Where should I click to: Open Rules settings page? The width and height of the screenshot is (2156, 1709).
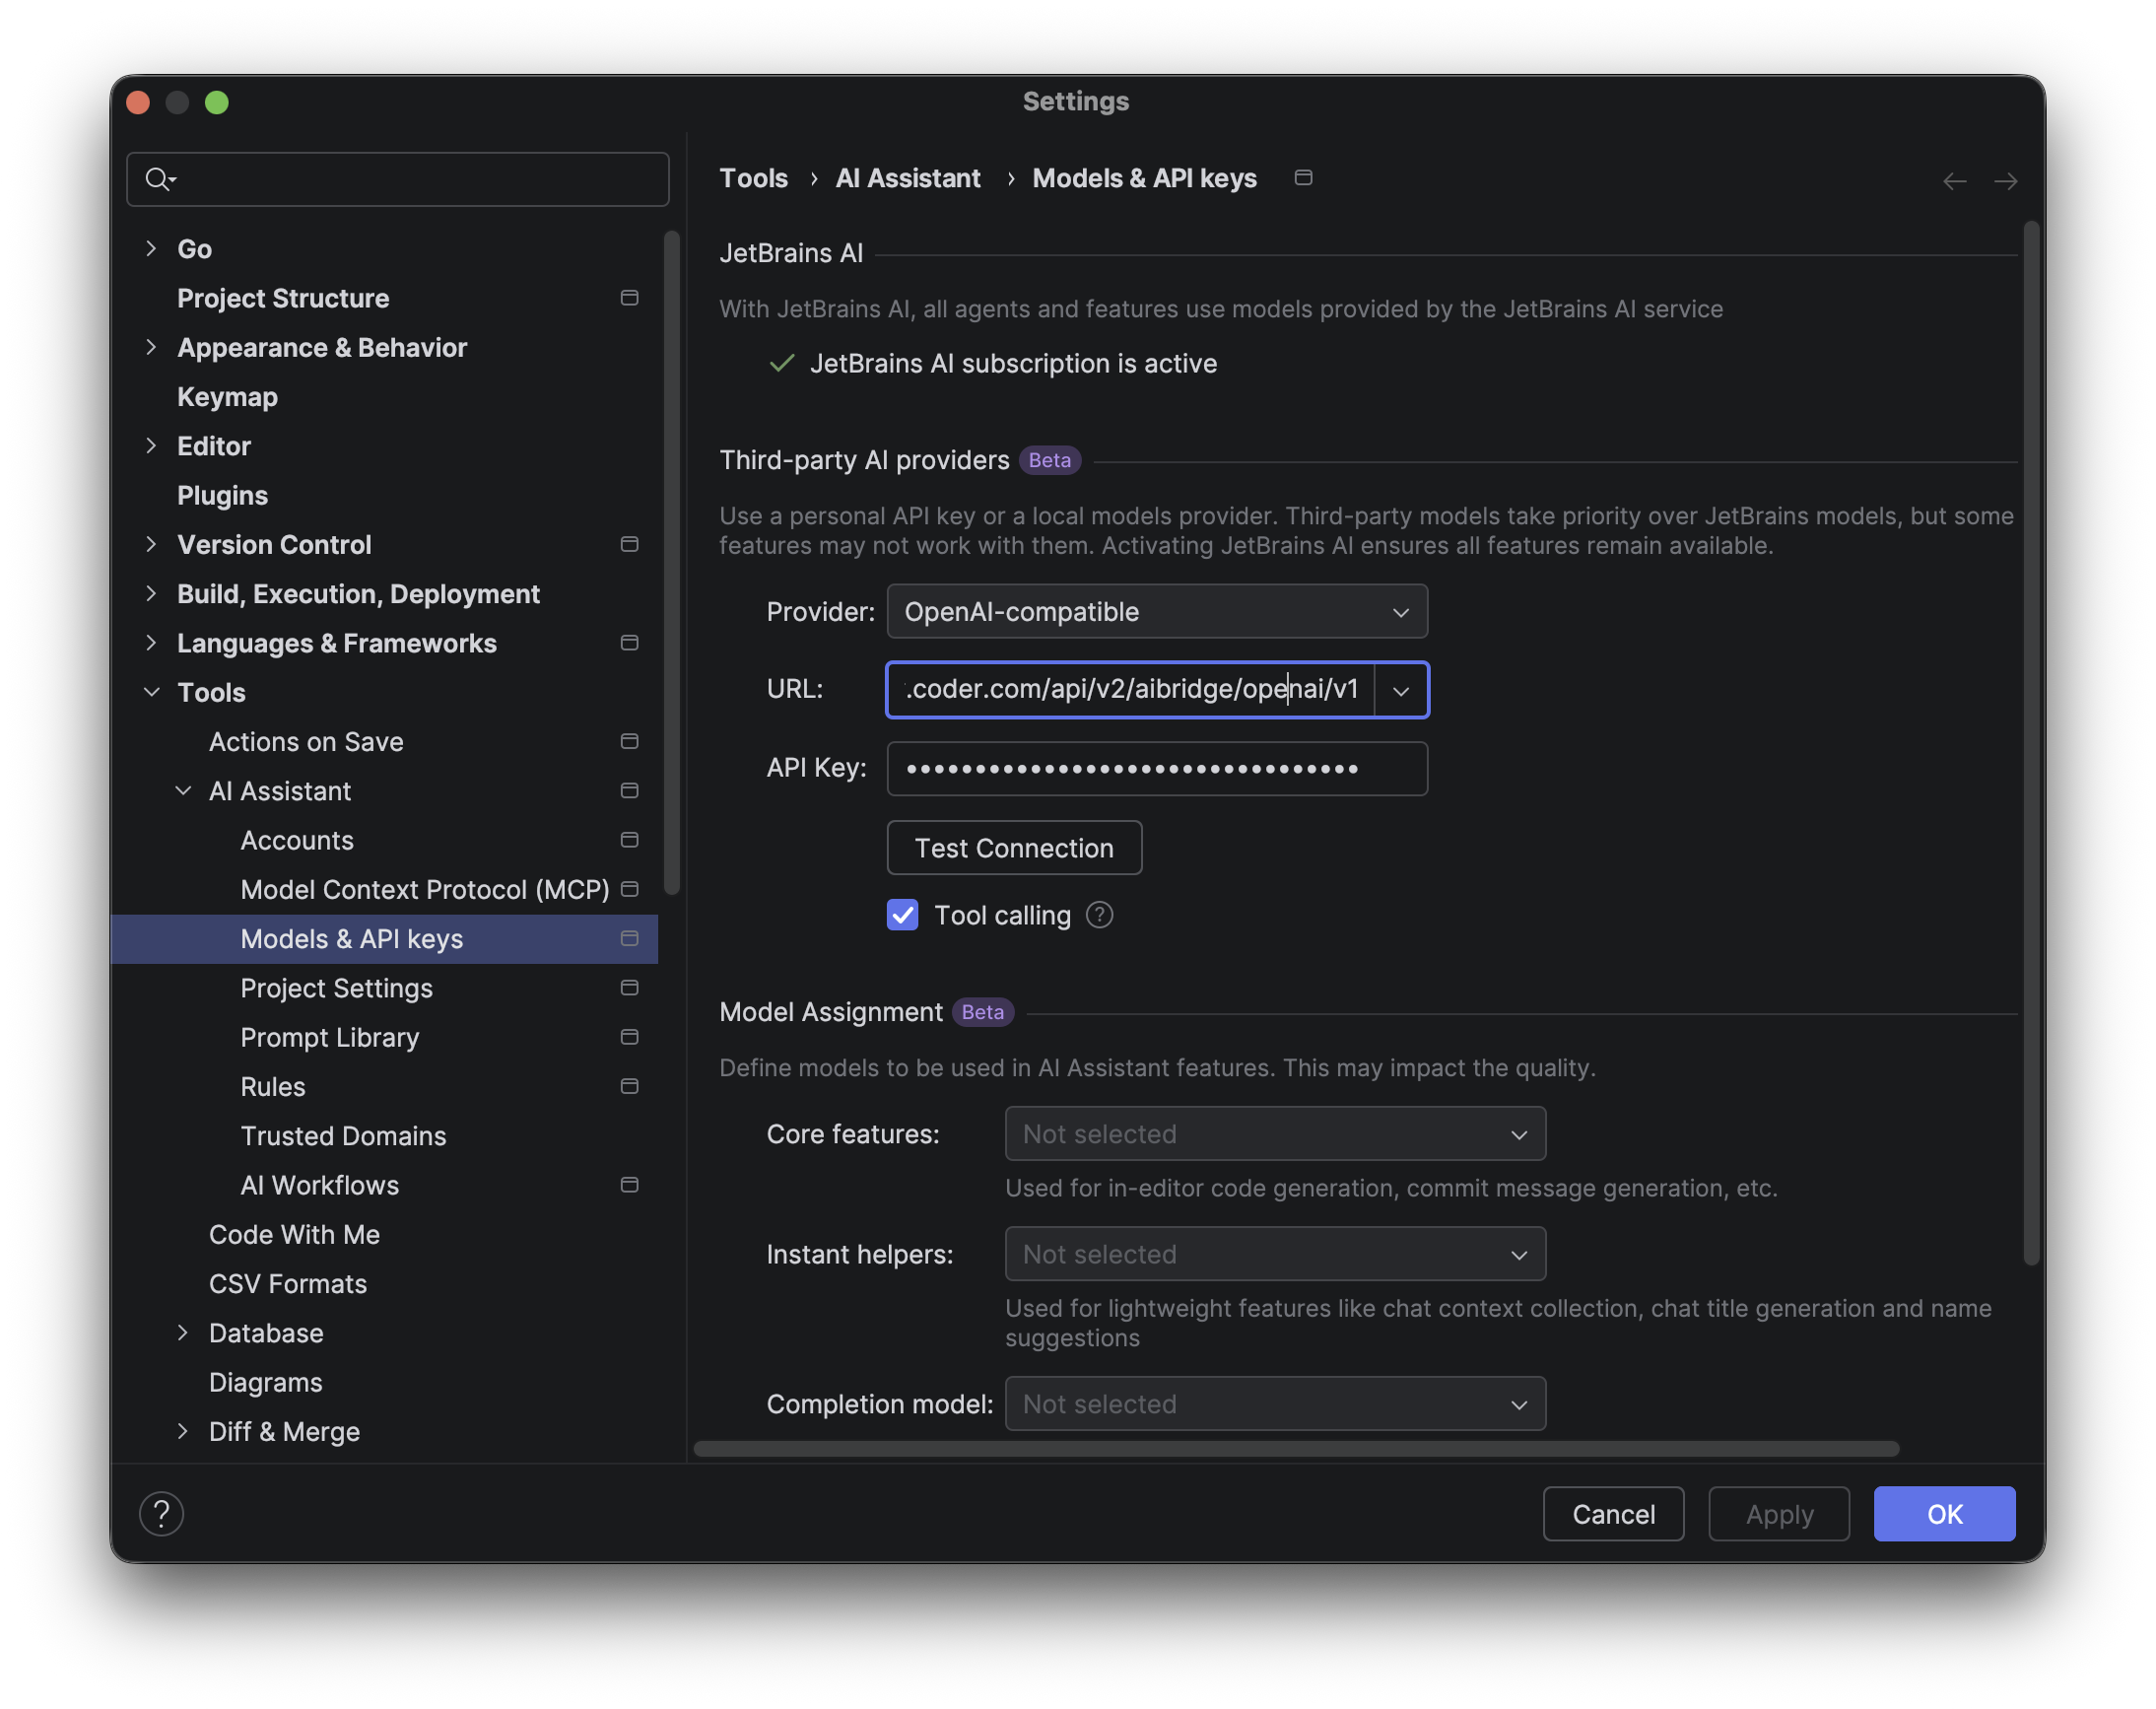tap(272, 1086)
